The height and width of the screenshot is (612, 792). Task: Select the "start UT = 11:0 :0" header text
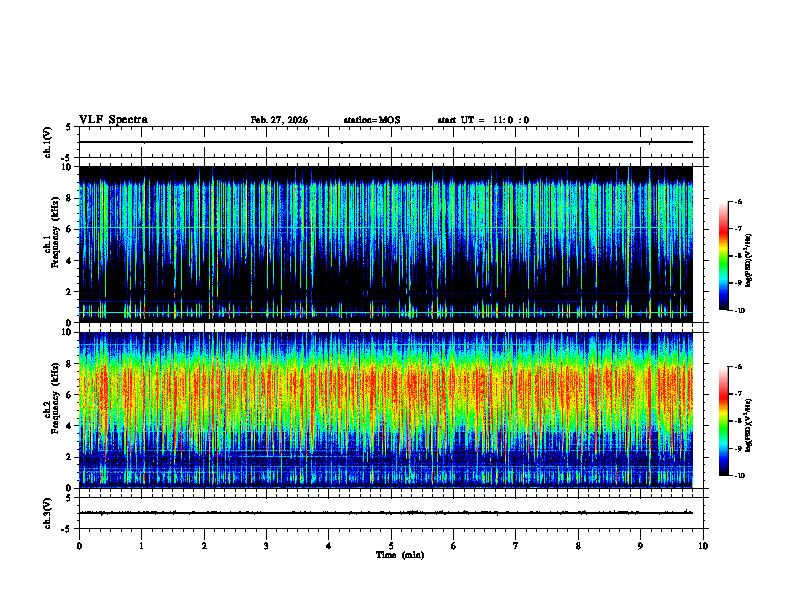pyautogui.click(x=483, y=120)
